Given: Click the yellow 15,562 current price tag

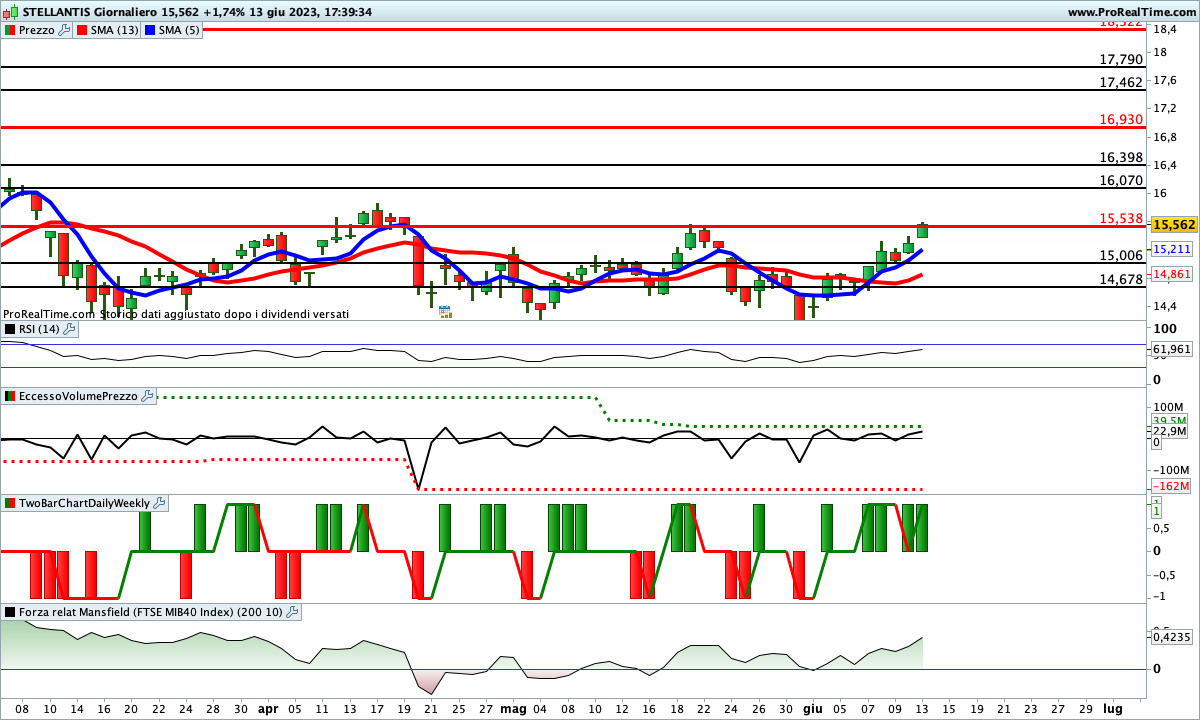Looking at the screenshot, I should [1174, 225].
